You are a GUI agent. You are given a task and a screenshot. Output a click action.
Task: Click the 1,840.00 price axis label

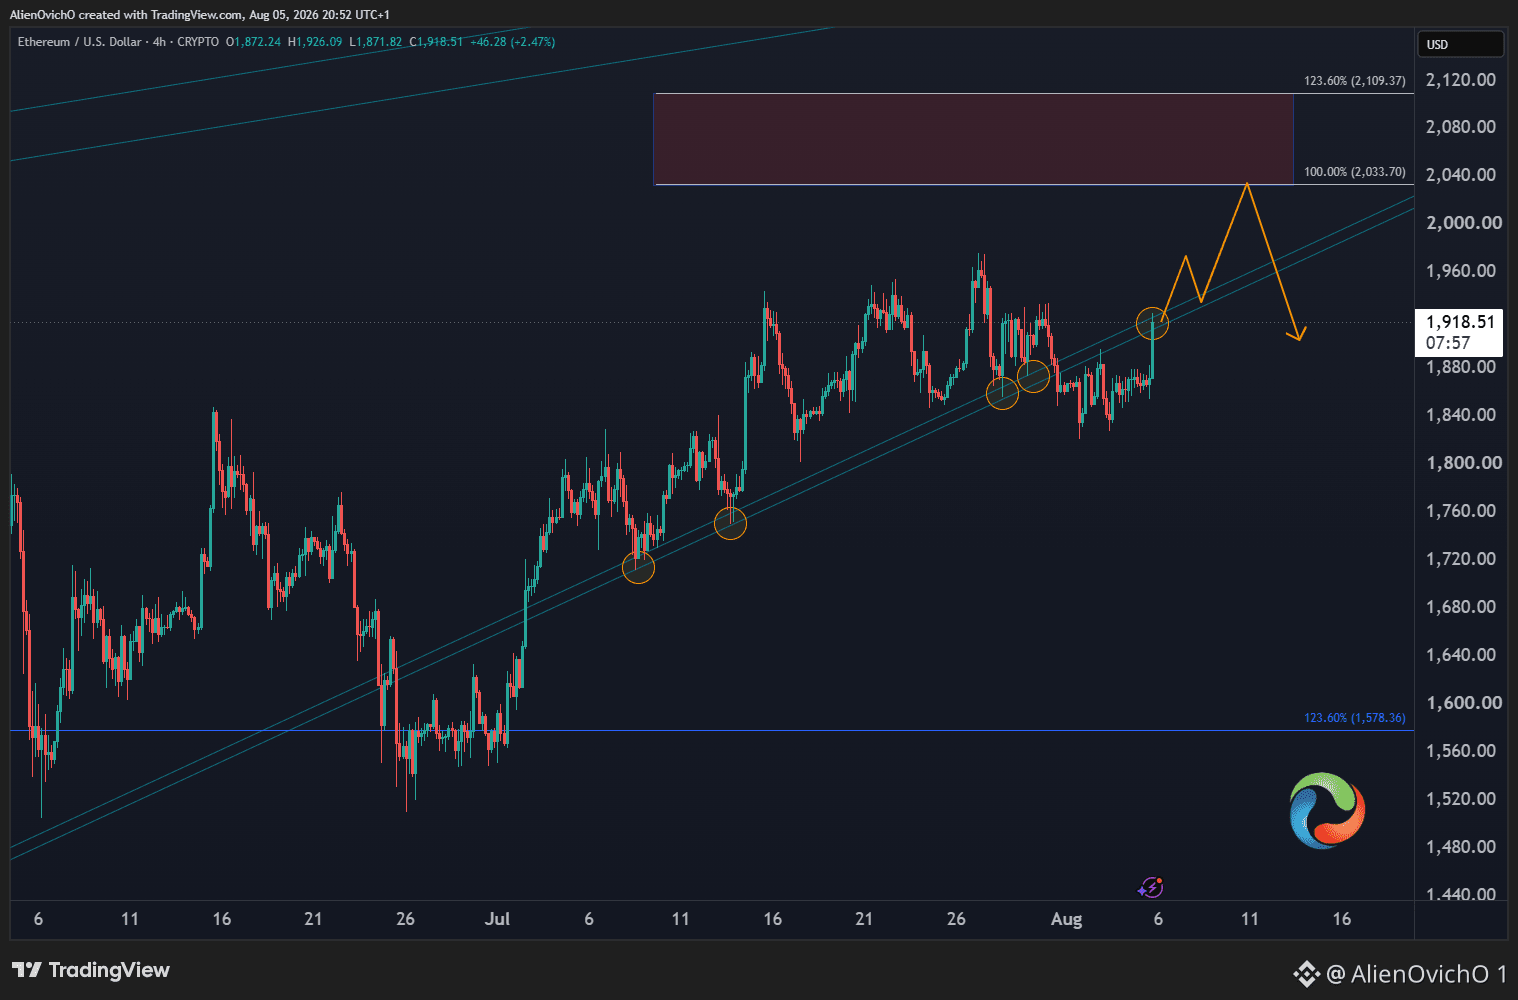(x=1461, y=415)
